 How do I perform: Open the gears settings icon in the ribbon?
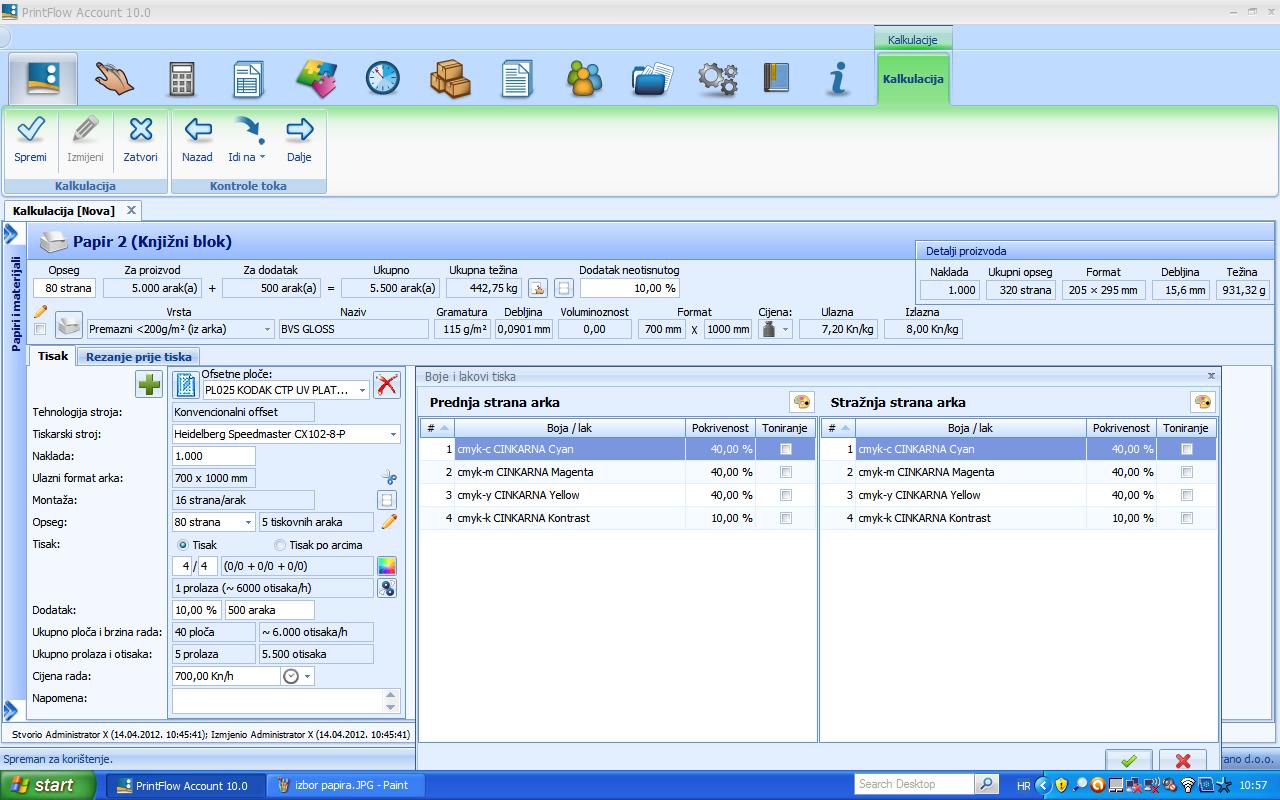tap(717, 78)
